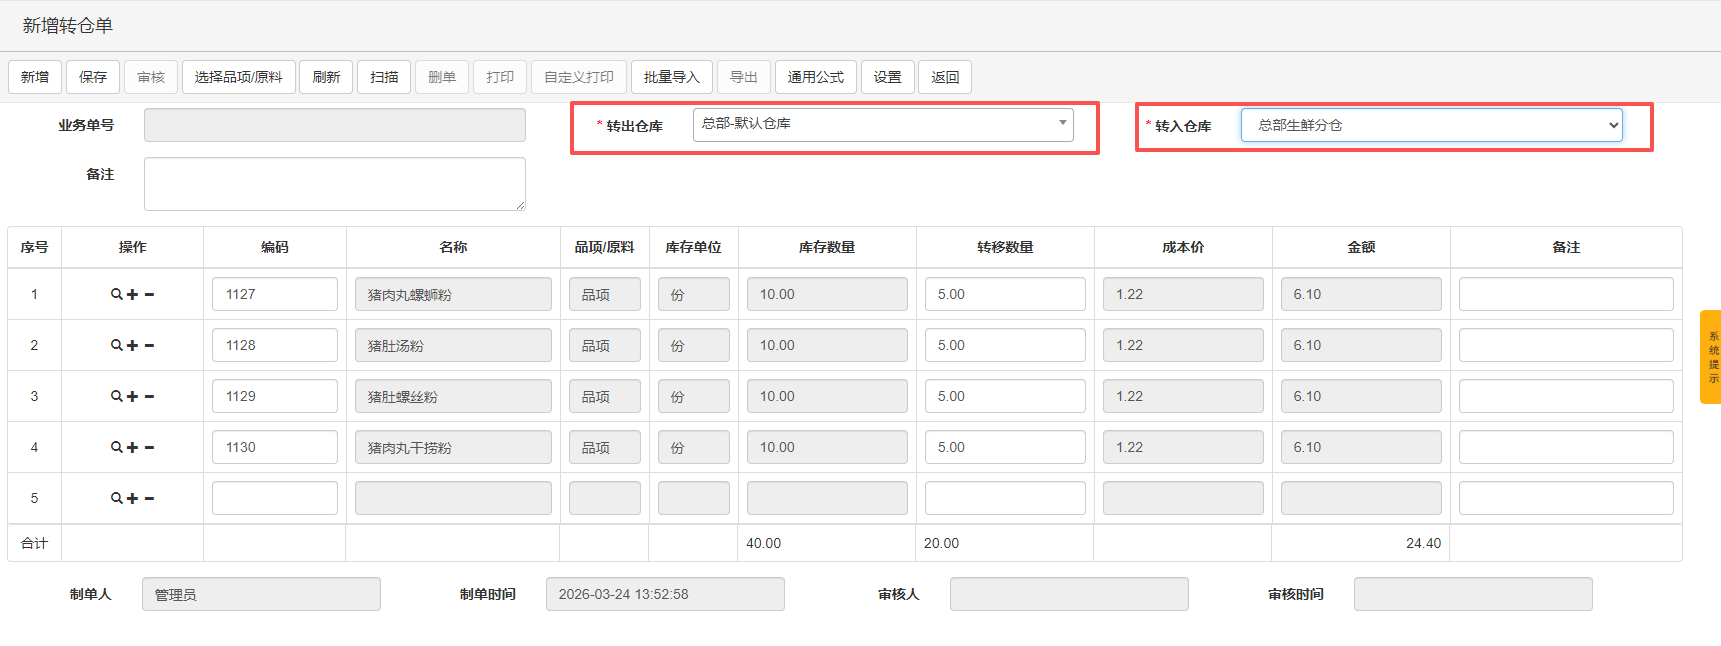Image resolution: width=1721 pixels, height=646 pixels.
Task: Click the 备注 textarea at top
Action: click(x=334, y=184)
